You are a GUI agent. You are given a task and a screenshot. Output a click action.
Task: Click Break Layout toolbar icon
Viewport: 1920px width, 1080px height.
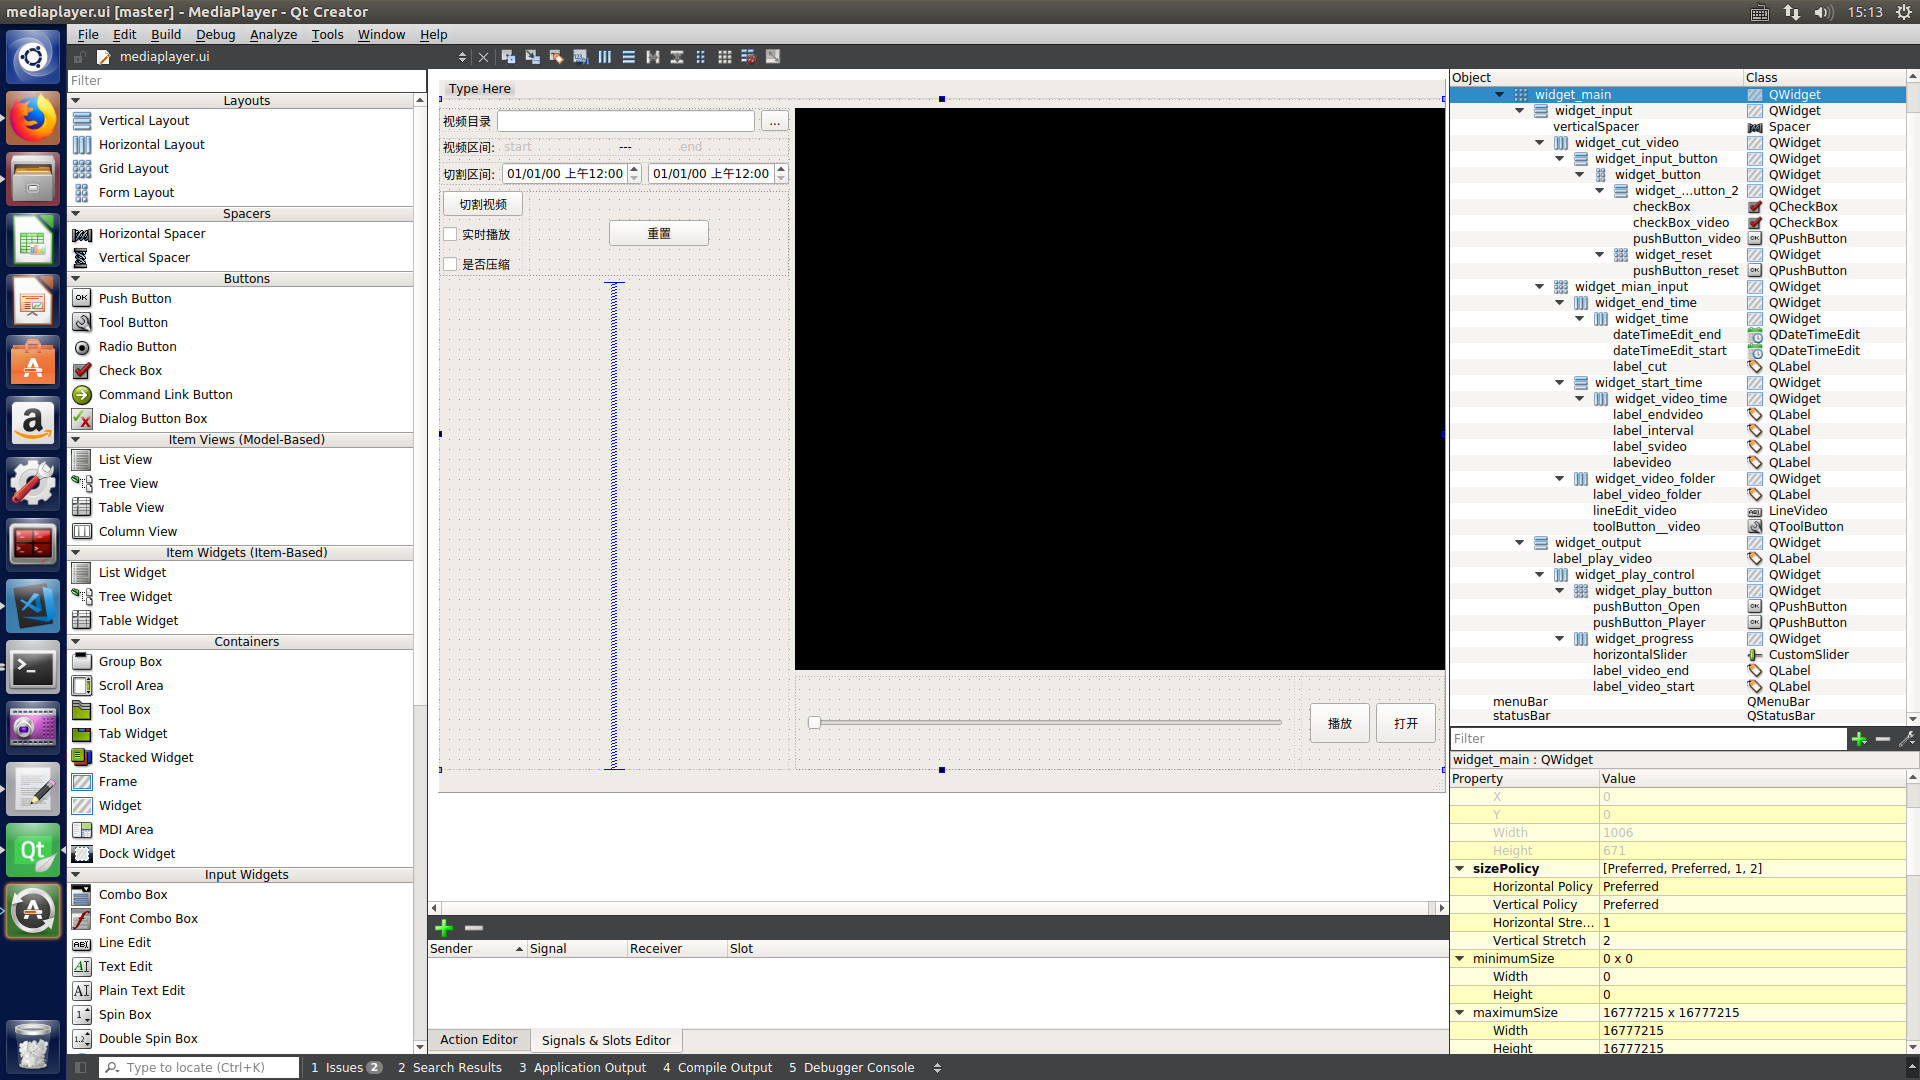(x=749, y=57)
